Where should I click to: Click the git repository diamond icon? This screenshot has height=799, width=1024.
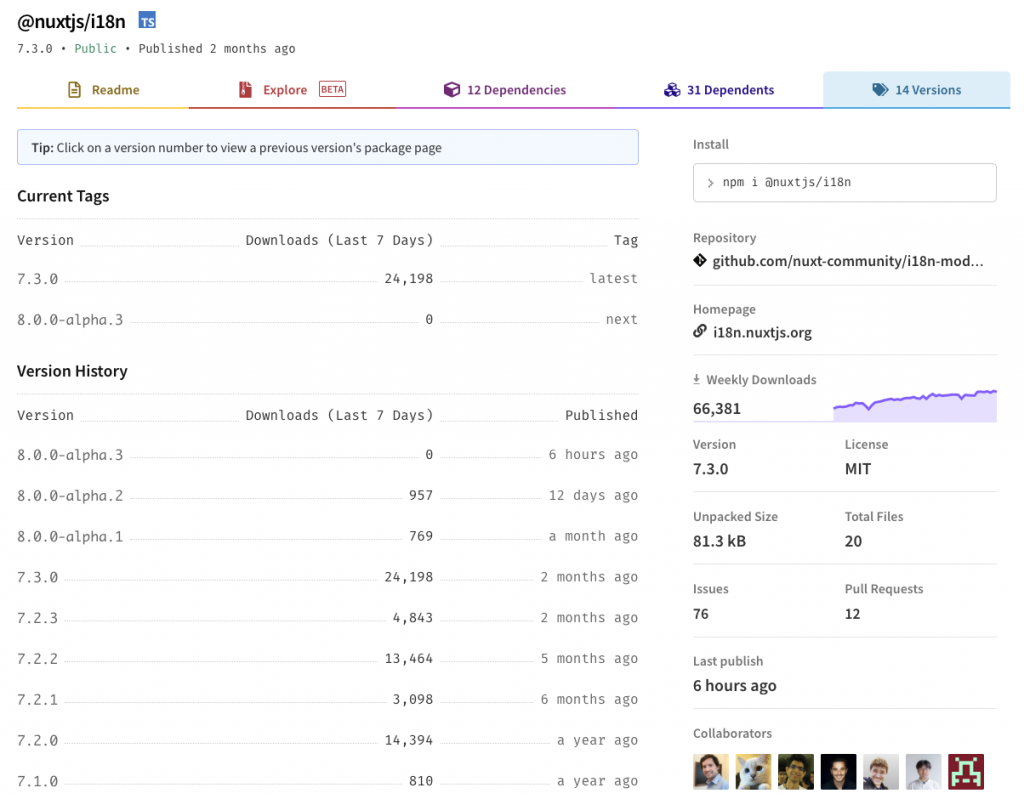700,261
